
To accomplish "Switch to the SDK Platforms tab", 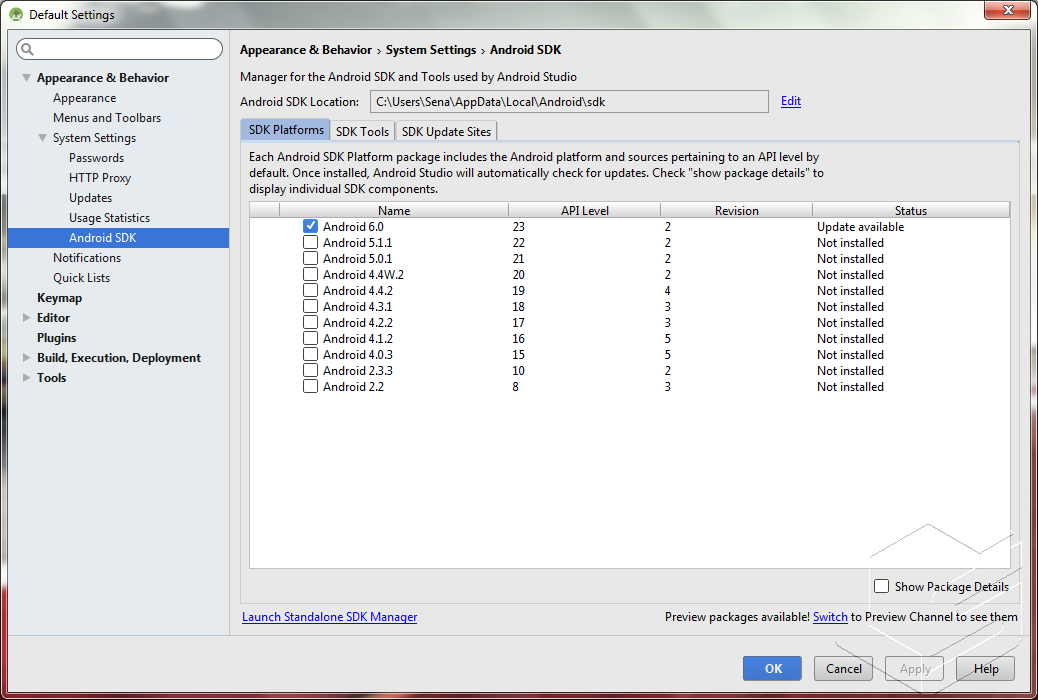I will coord(286,130).
